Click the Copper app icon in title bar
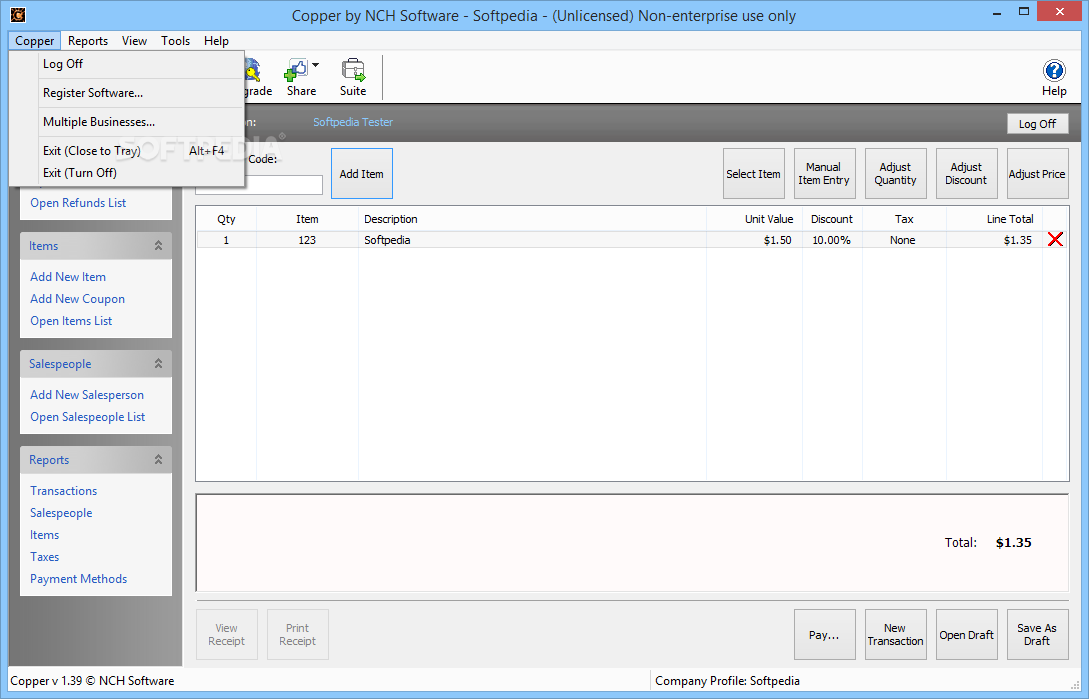The image size is (1089, 699). 18,15
